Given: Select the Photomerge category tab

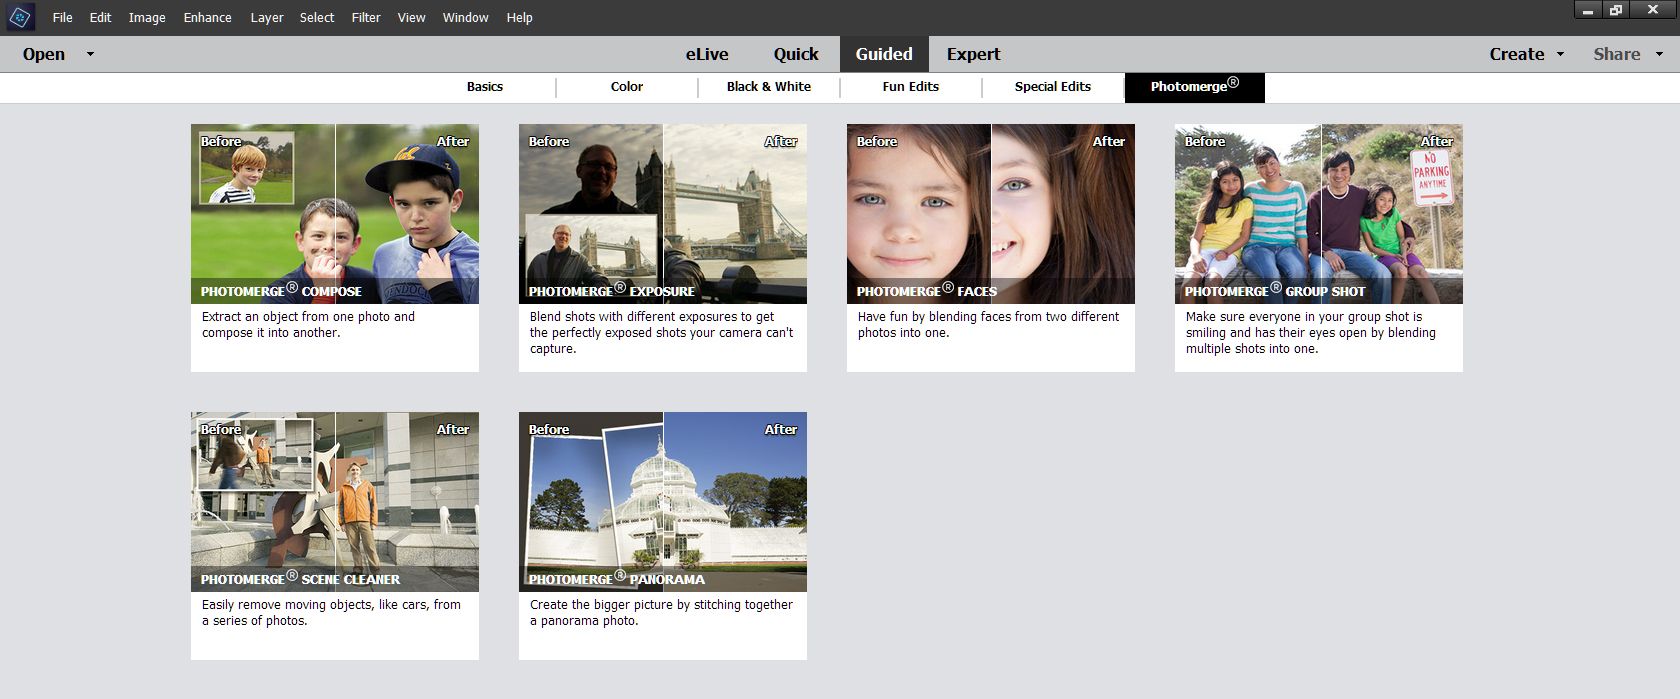Looking at the screenshot, I should [1195, 87].
